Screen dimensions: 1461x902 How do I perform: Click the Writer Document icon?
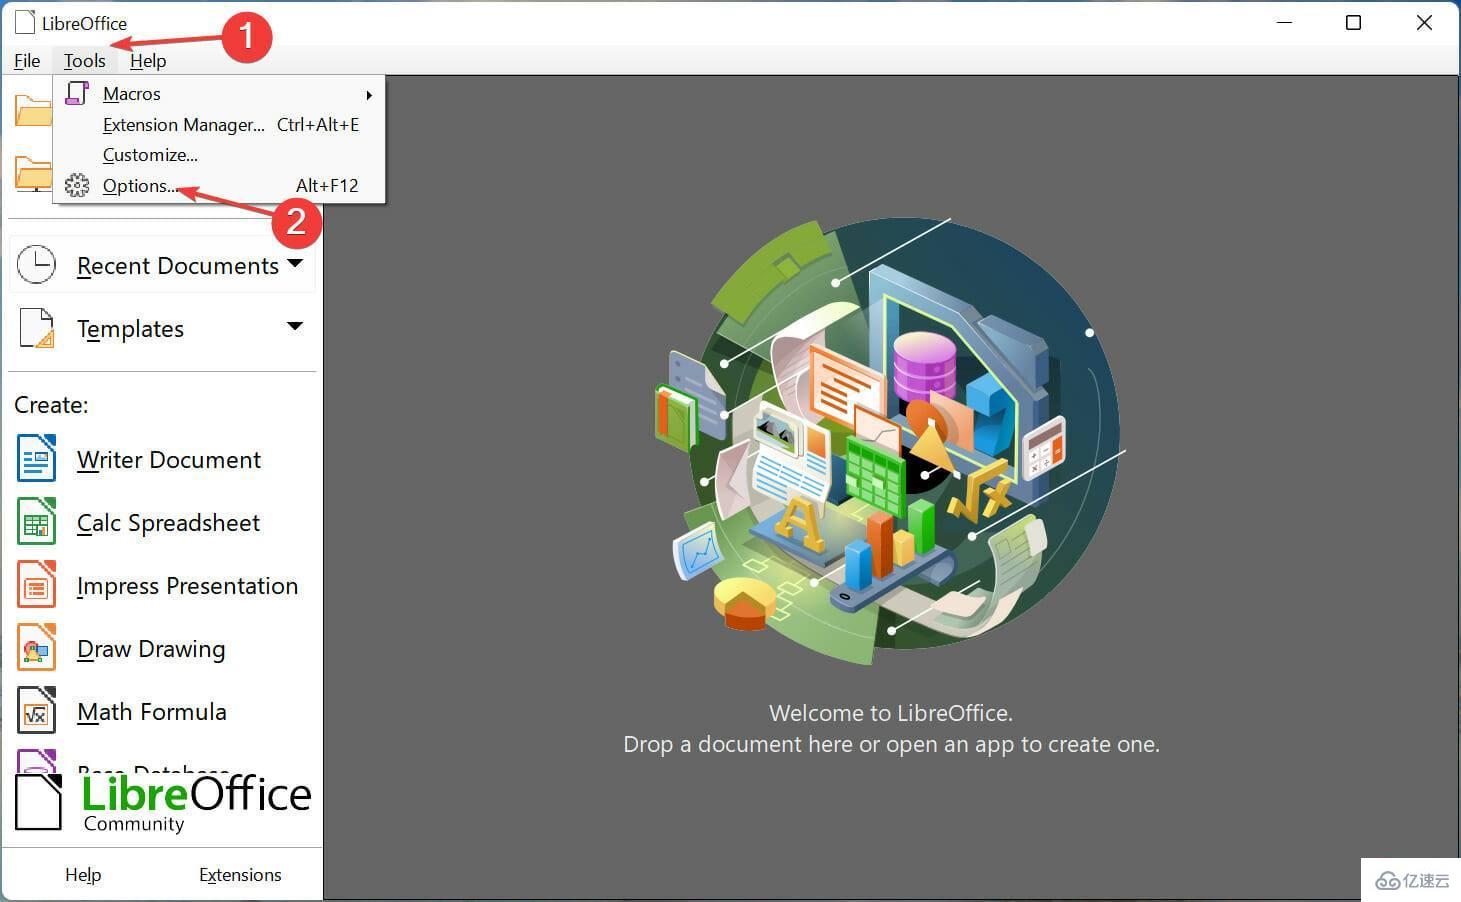click(x=37, y=459)
